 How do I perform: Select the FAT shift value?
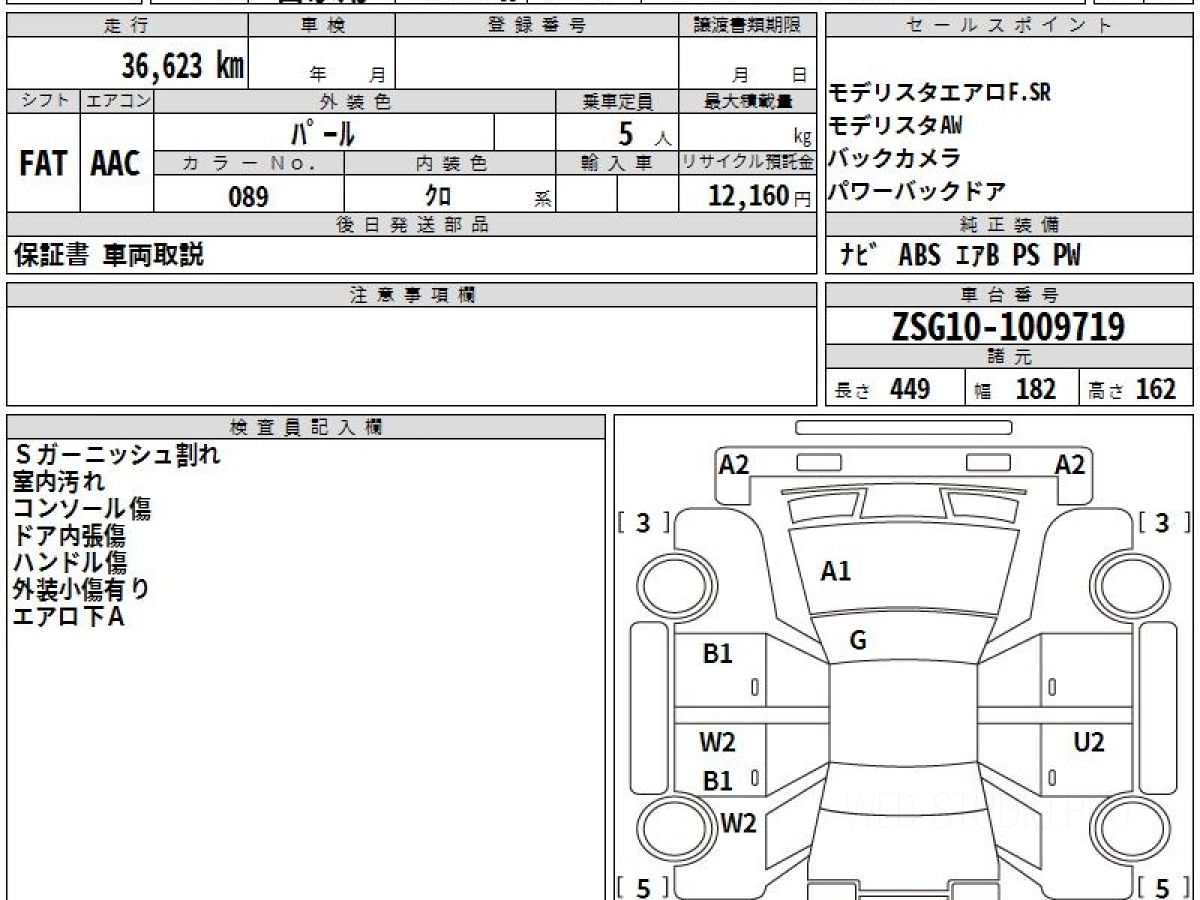(43, 164)
